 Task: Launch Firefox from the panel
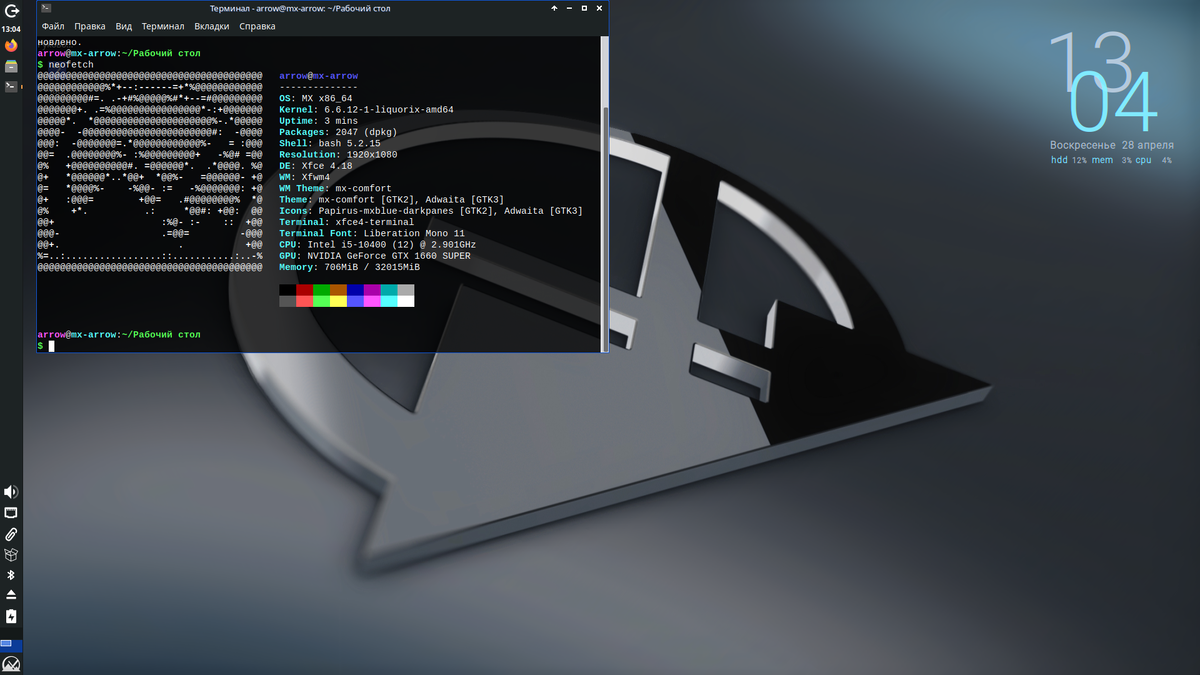(x=11, y=44)
